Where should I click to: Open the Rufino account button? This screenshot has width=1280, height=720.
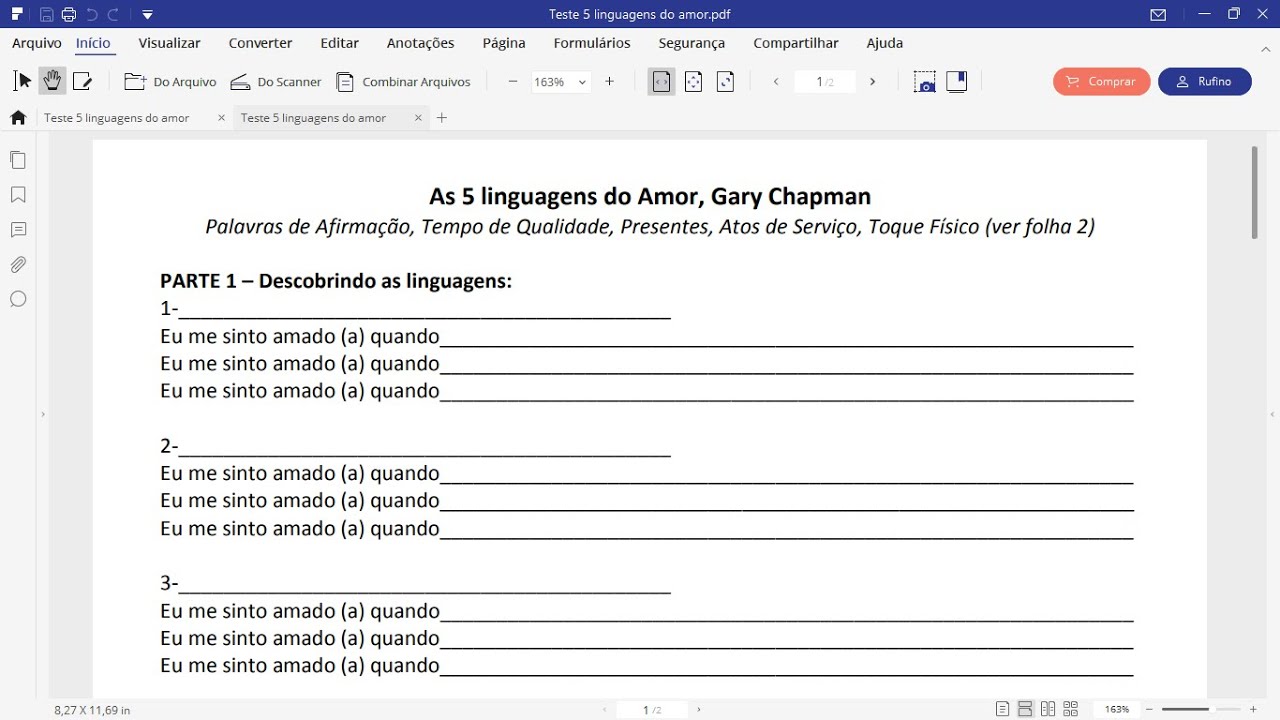(1205, 82)
